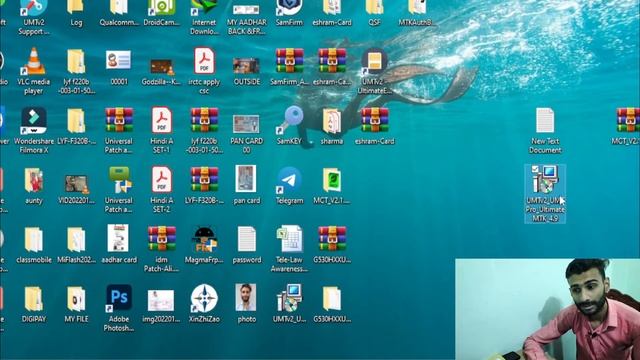640x360 pixels.
Task: Select the MCT_V2 WinRAR archive icon
Action: [628, 121]
